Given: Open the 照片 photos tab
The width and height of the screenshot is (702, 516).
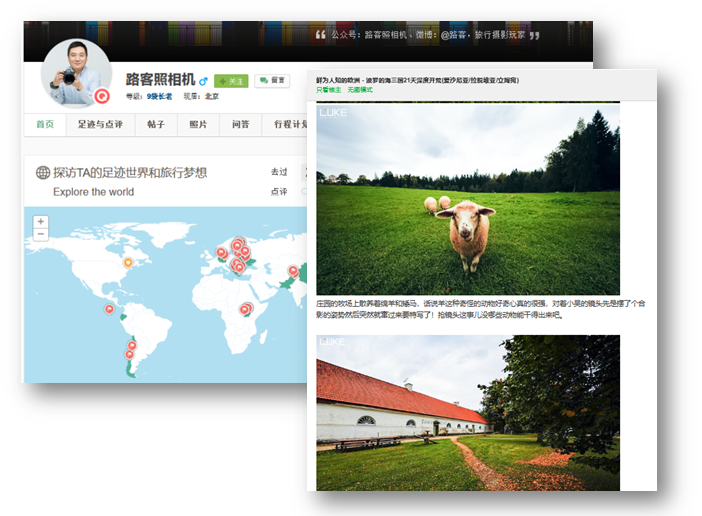Looking at the screenshot, I should [198, 125].
